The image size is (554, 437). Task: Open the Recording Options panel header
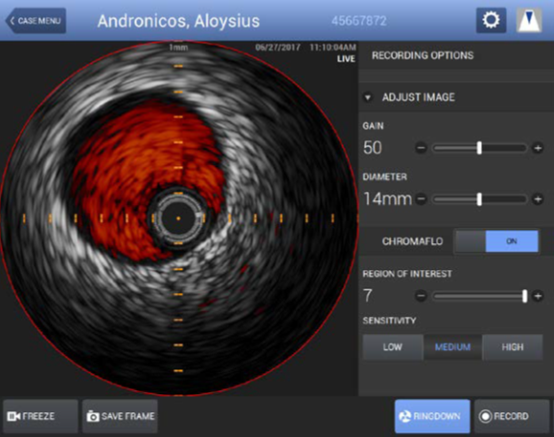(x=423, y=55)
